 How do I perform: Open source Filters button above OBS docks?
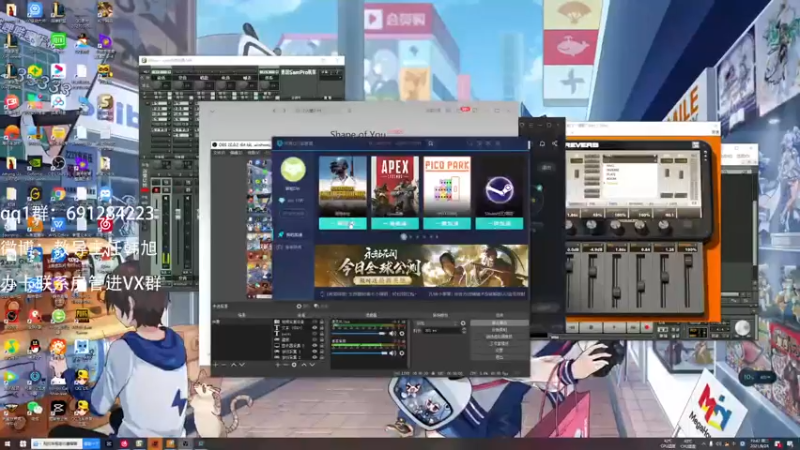(x=320, y=306)
